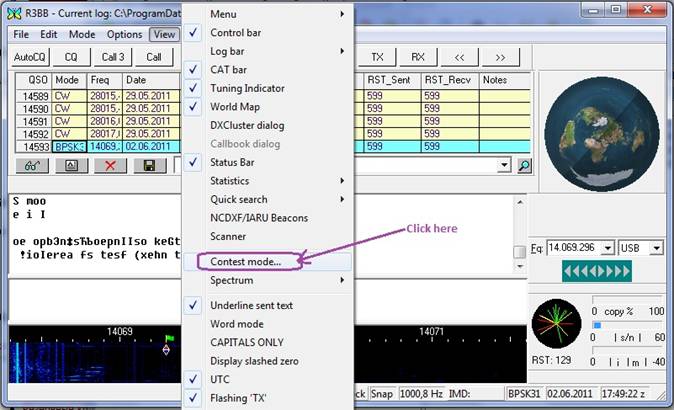Click the floppy disk save QSO icon
Viewport: 674px width, 410px height.
pyautogui.click(x=149, y=165)
